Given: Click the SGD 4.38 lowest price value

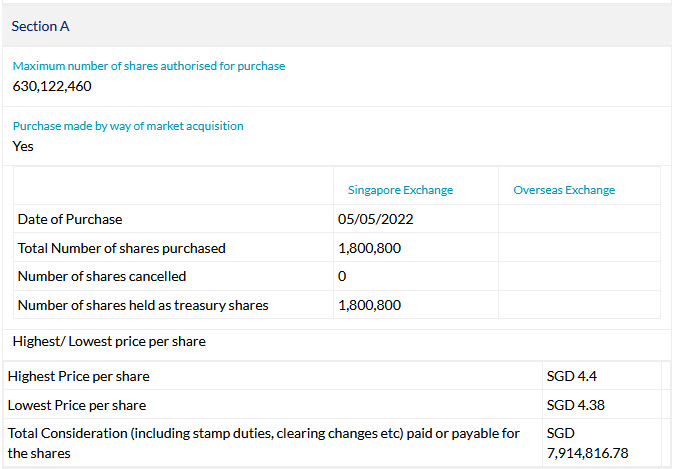Looking at the screenshot, I should tap(577, 405).
